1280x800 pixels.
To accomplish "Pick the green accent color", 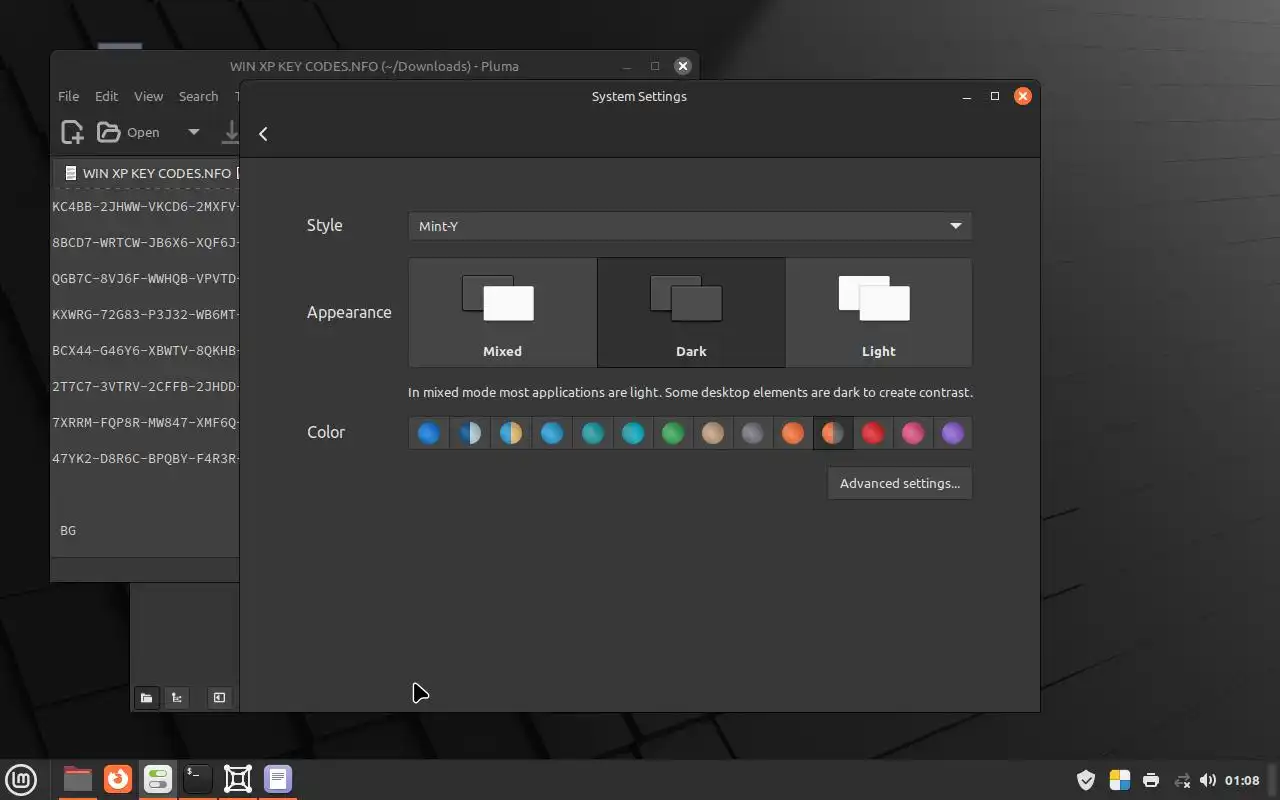I will 673,433.
